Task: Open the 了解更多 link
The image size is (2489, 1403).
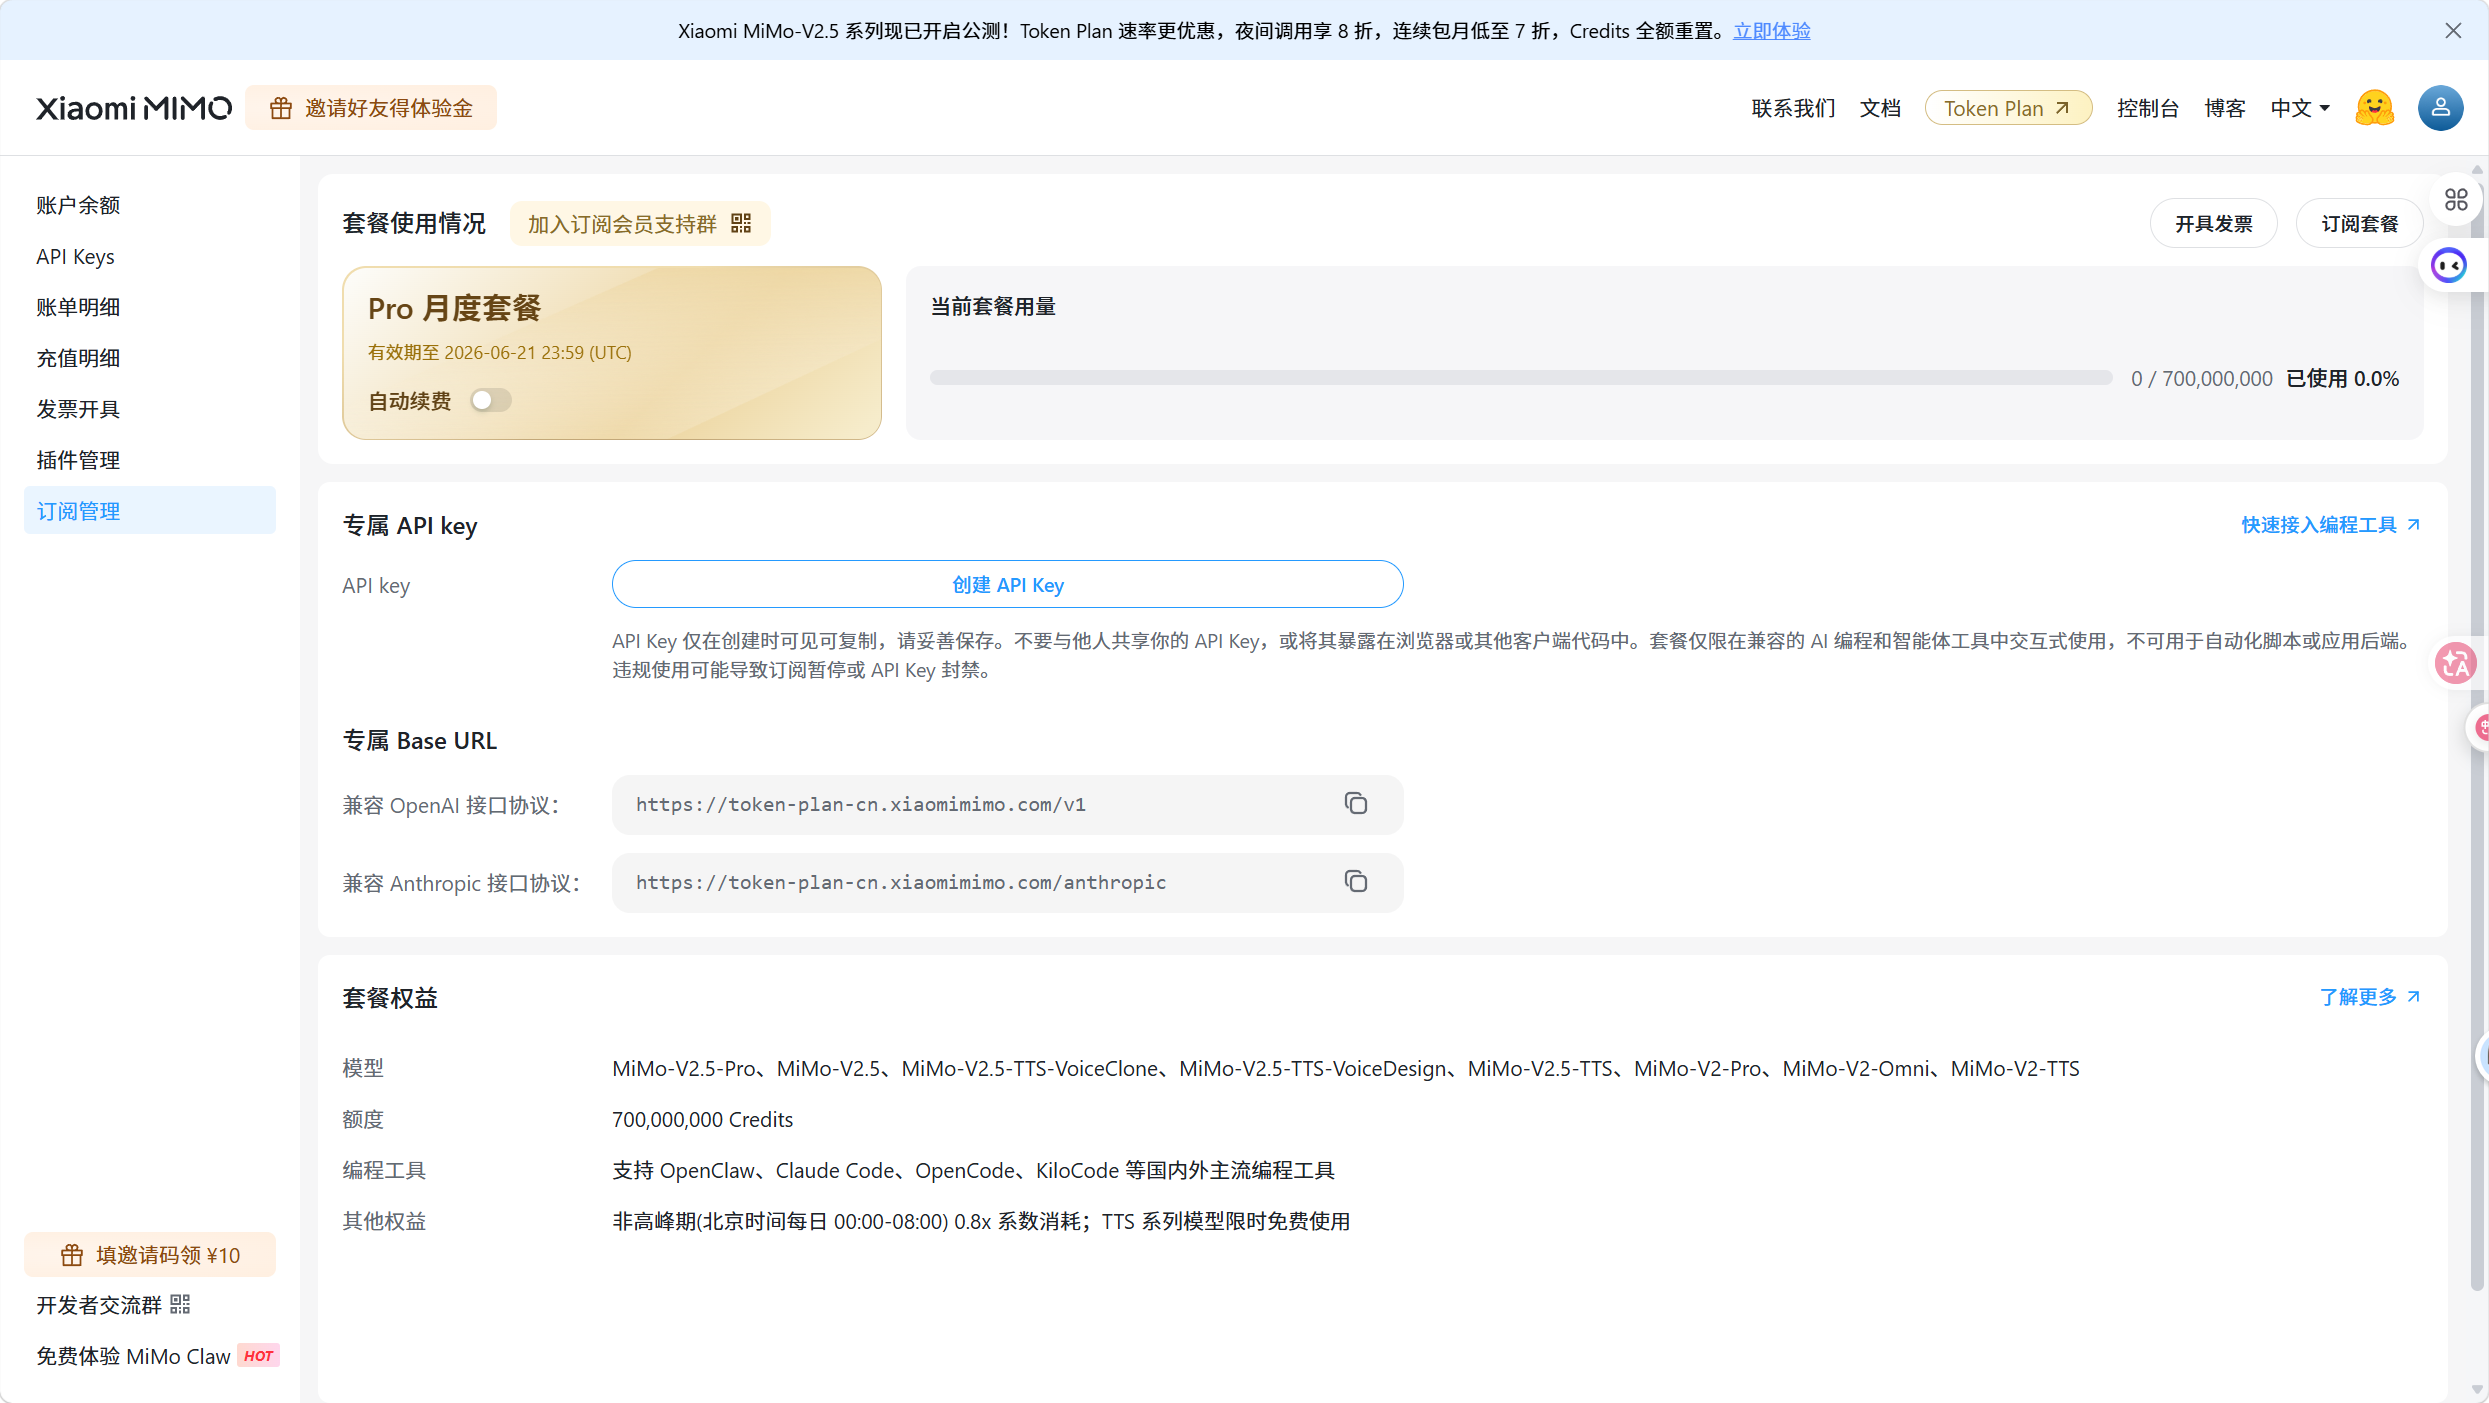Action: [2370, 997]
